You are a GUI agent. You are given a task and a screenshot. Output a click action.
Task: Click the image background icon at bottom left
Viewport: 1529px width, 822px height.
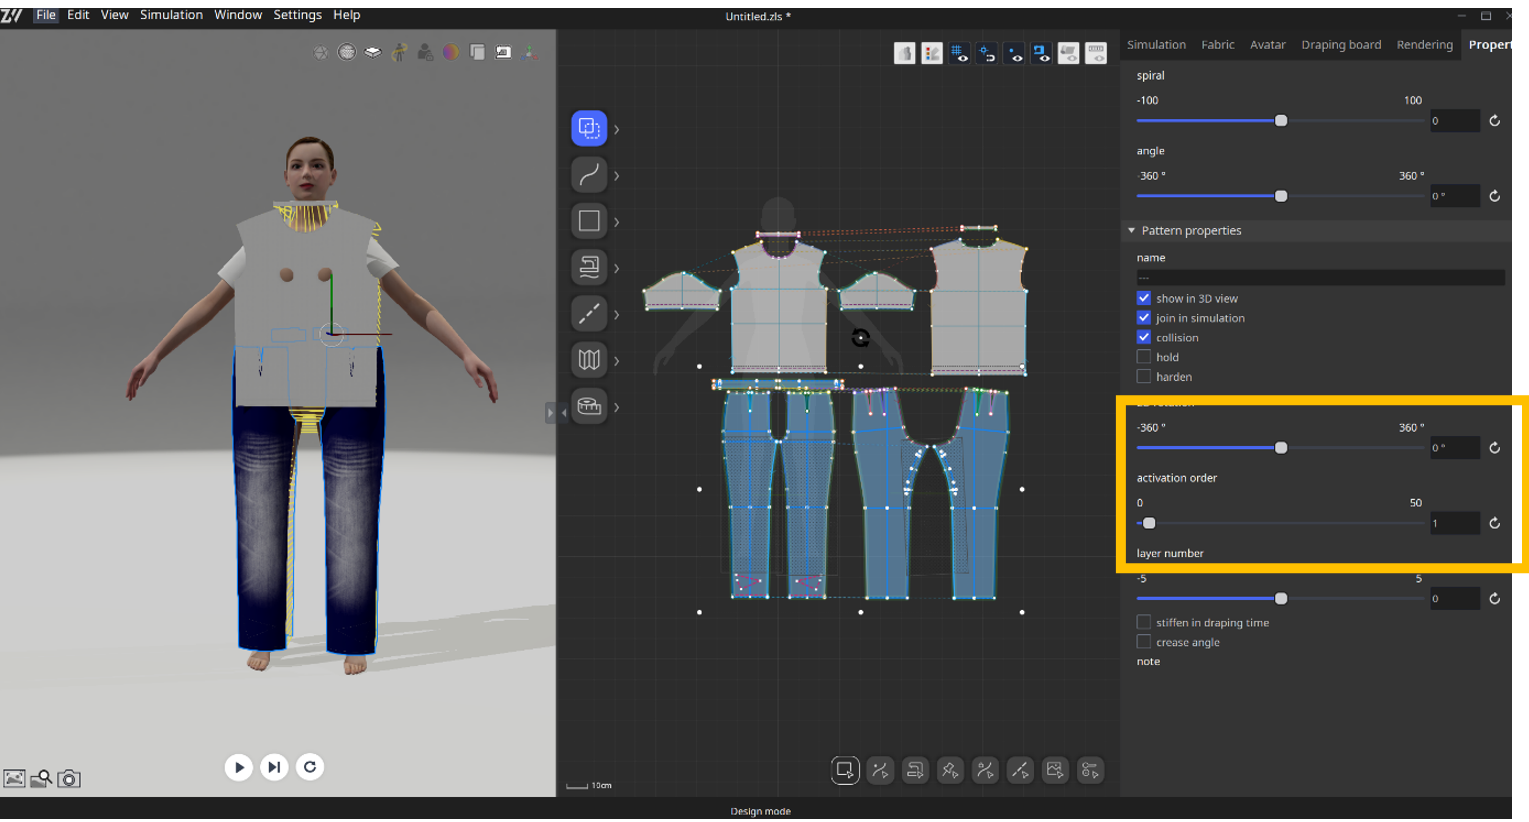click(x=14, y=778)
